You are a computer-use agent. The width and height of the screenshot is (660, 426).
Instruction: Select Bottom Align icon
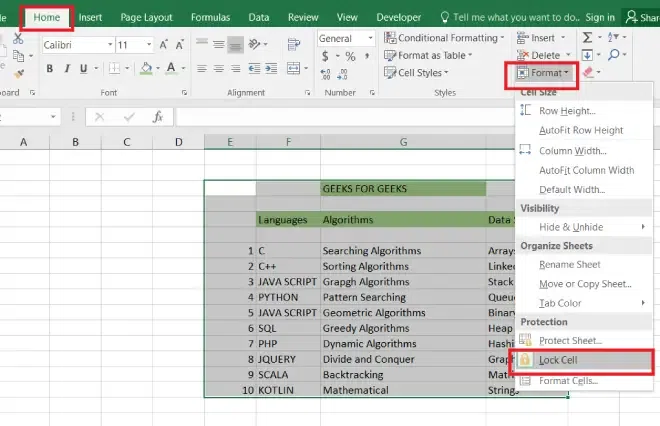point(235,44)
